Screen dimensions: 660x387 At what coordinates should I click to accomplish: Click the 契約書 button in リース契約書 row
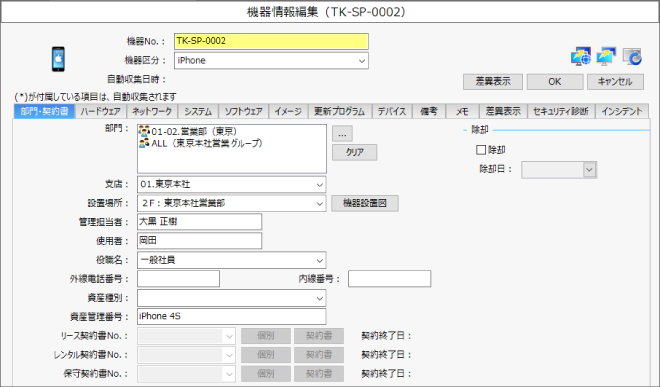pos(319,336)
